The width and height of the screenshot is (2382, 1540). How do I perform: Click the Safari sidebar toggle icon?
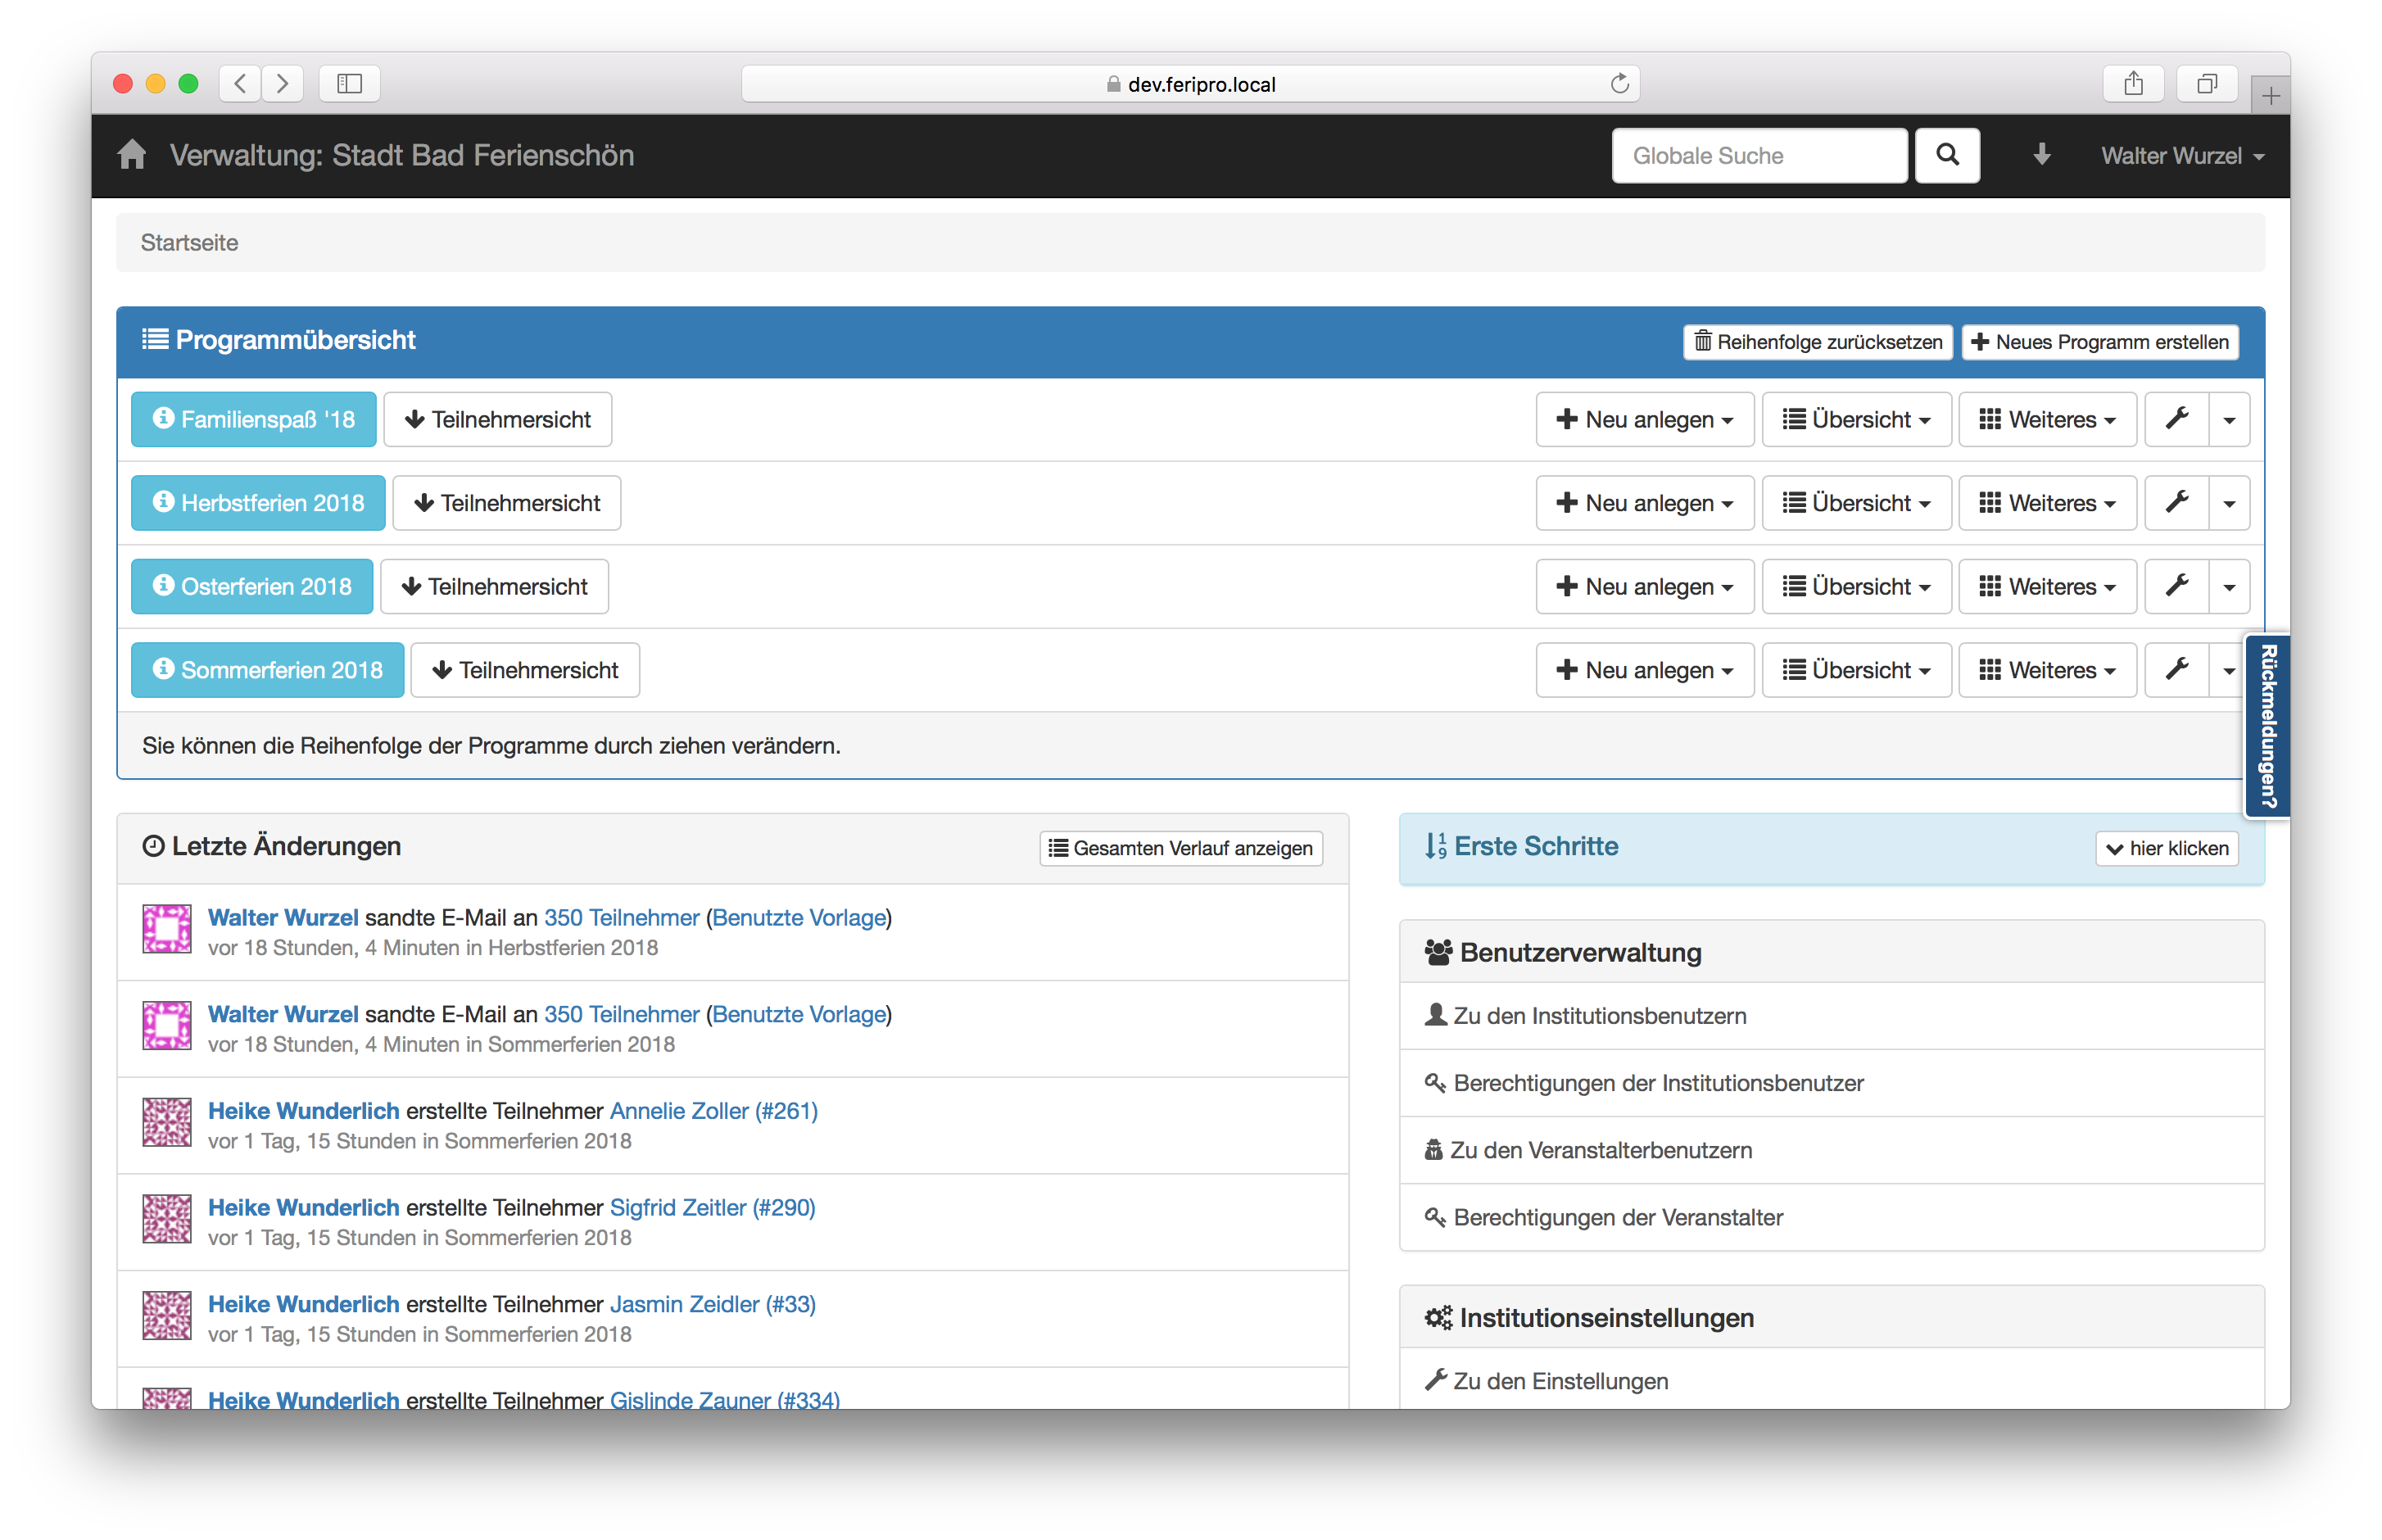tap(349, 84)
